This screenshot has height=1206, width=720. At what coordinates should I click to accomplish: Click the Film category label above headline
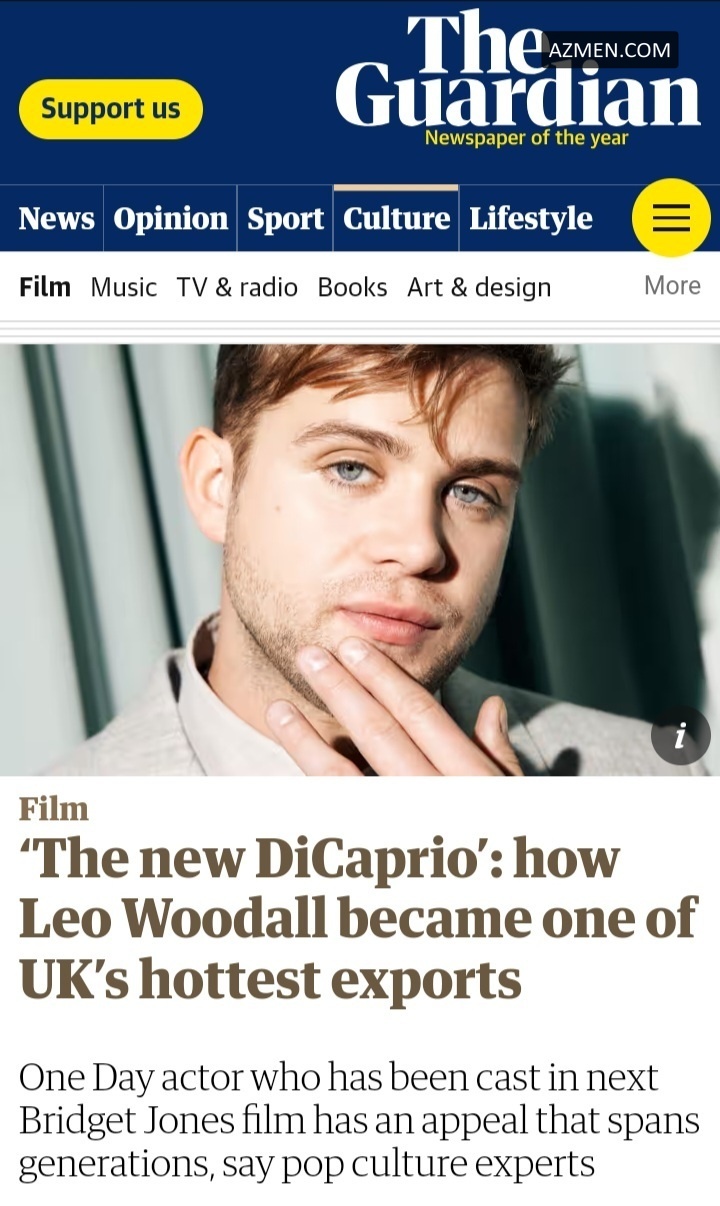coord(54,808)
